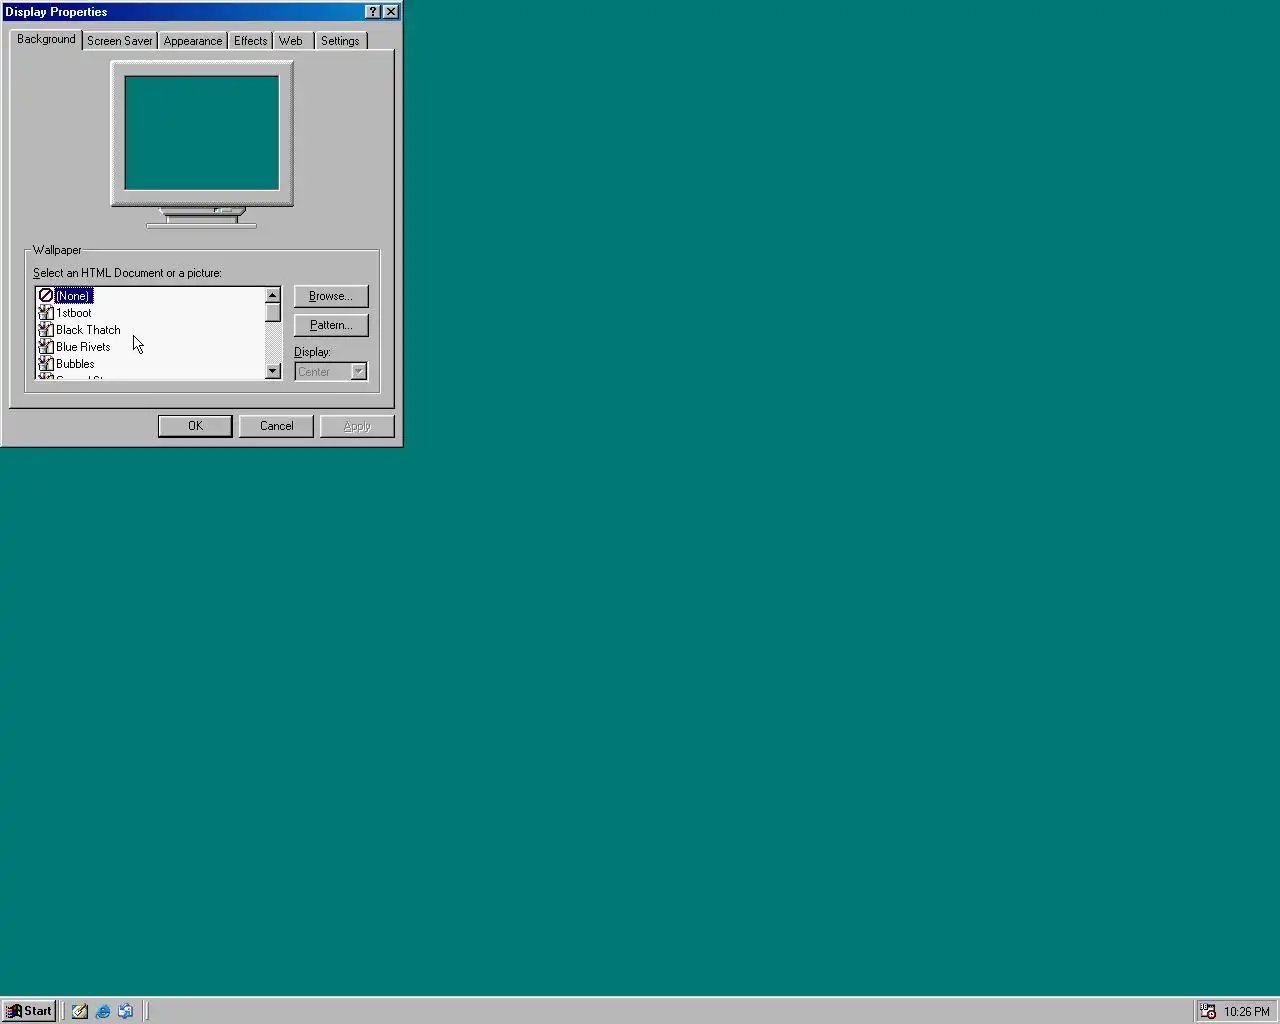The image size is (1280, 1024).
Task: Launch Internet Explorer from quick launch
Action: click(103, 1011)
